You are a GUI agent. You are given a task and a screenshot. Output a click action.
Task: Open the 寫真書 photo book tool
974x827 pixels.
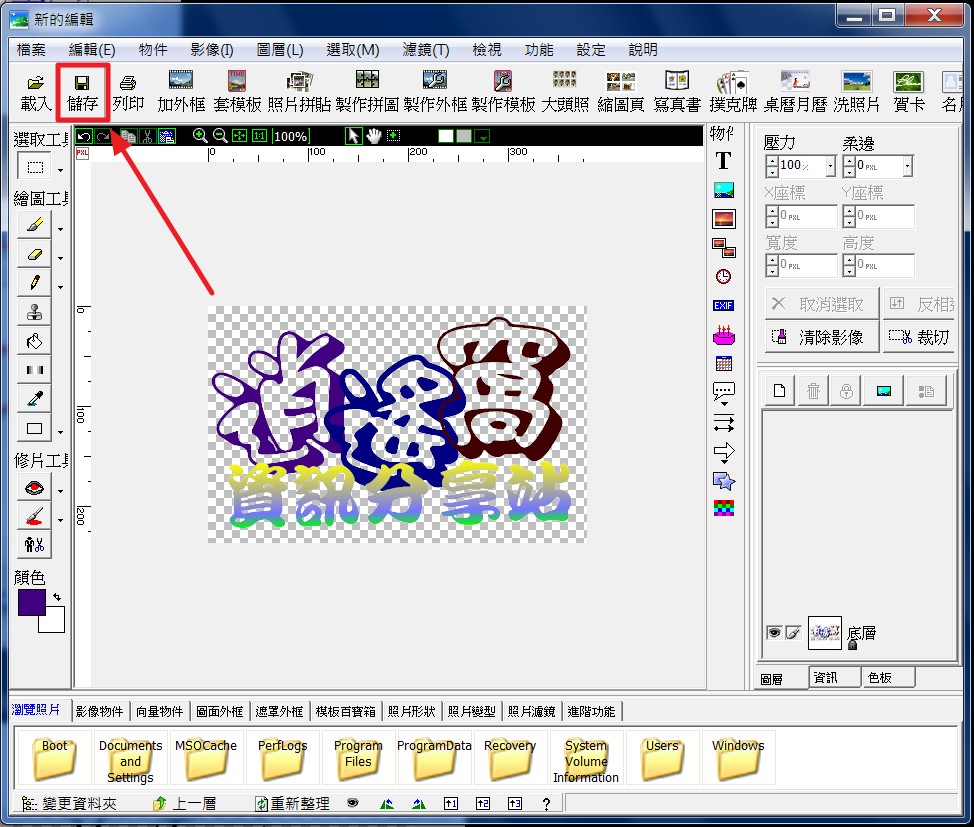click(x=677, y=93)
